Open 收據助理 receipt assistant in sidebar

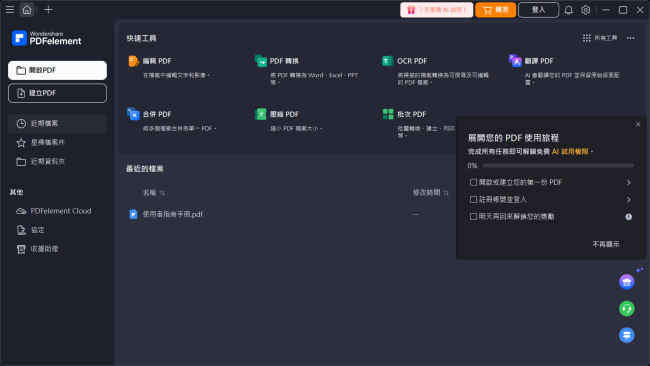pos(57,249)
